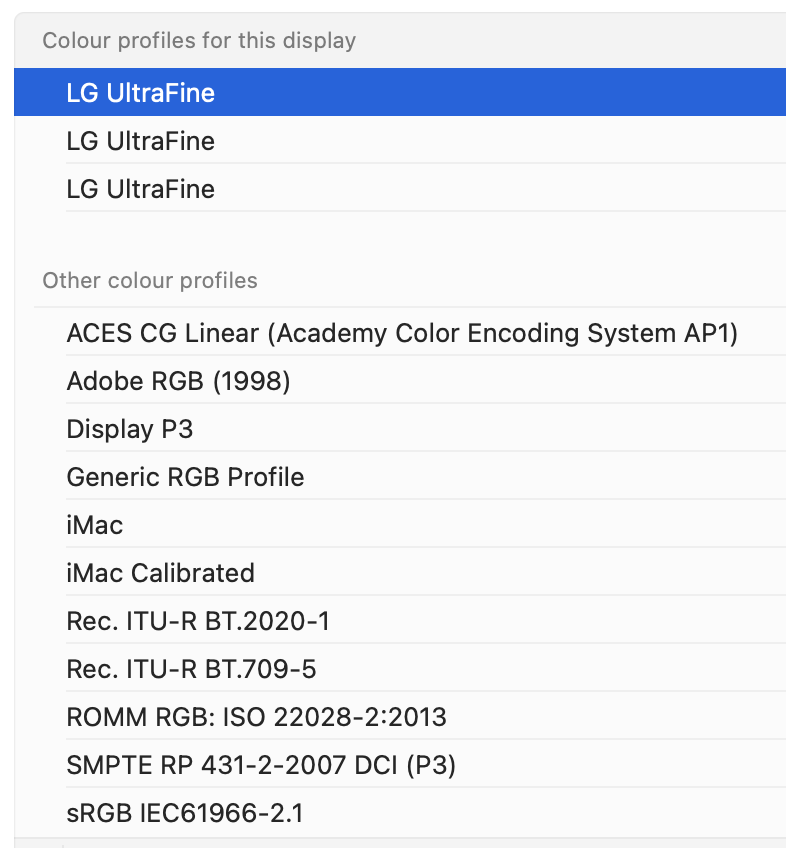This screenshot has width=786, height=848.
Task: Select the ISO 22028-2:2013 ROMM entry
Action: pyautogui.click(x=256, y=717)
